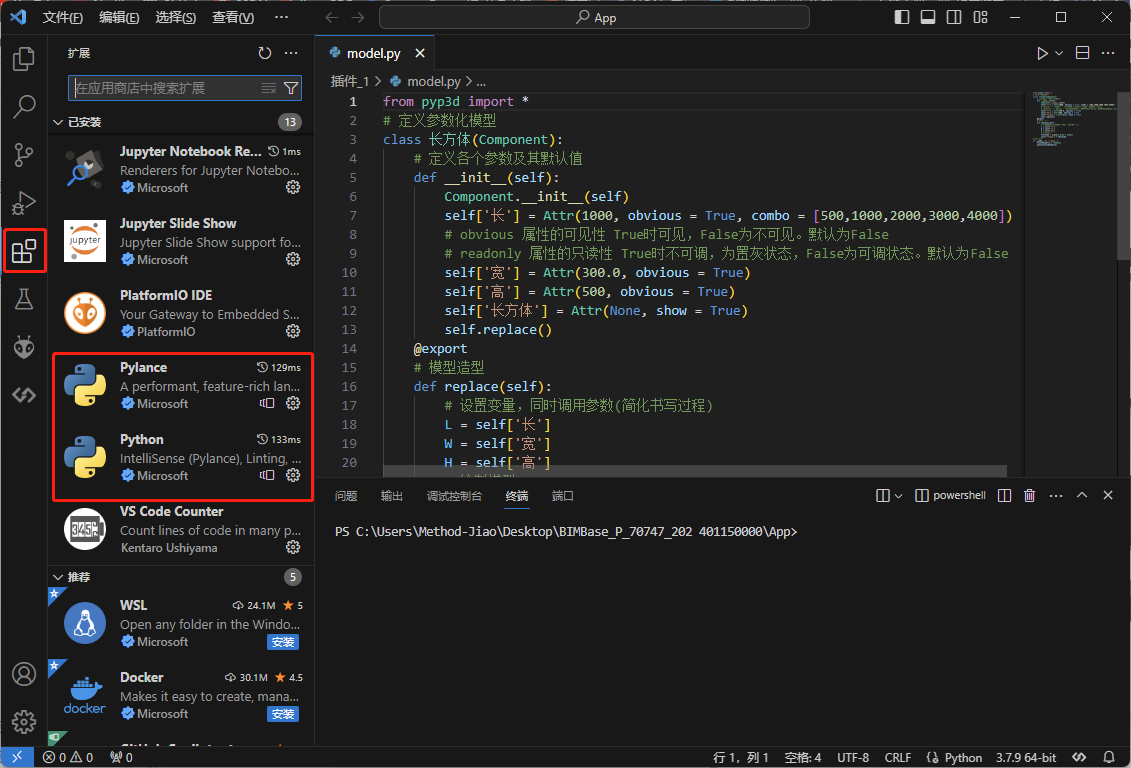
Task: Open the Explorer view in activity bar
Action: click(24, 59)
